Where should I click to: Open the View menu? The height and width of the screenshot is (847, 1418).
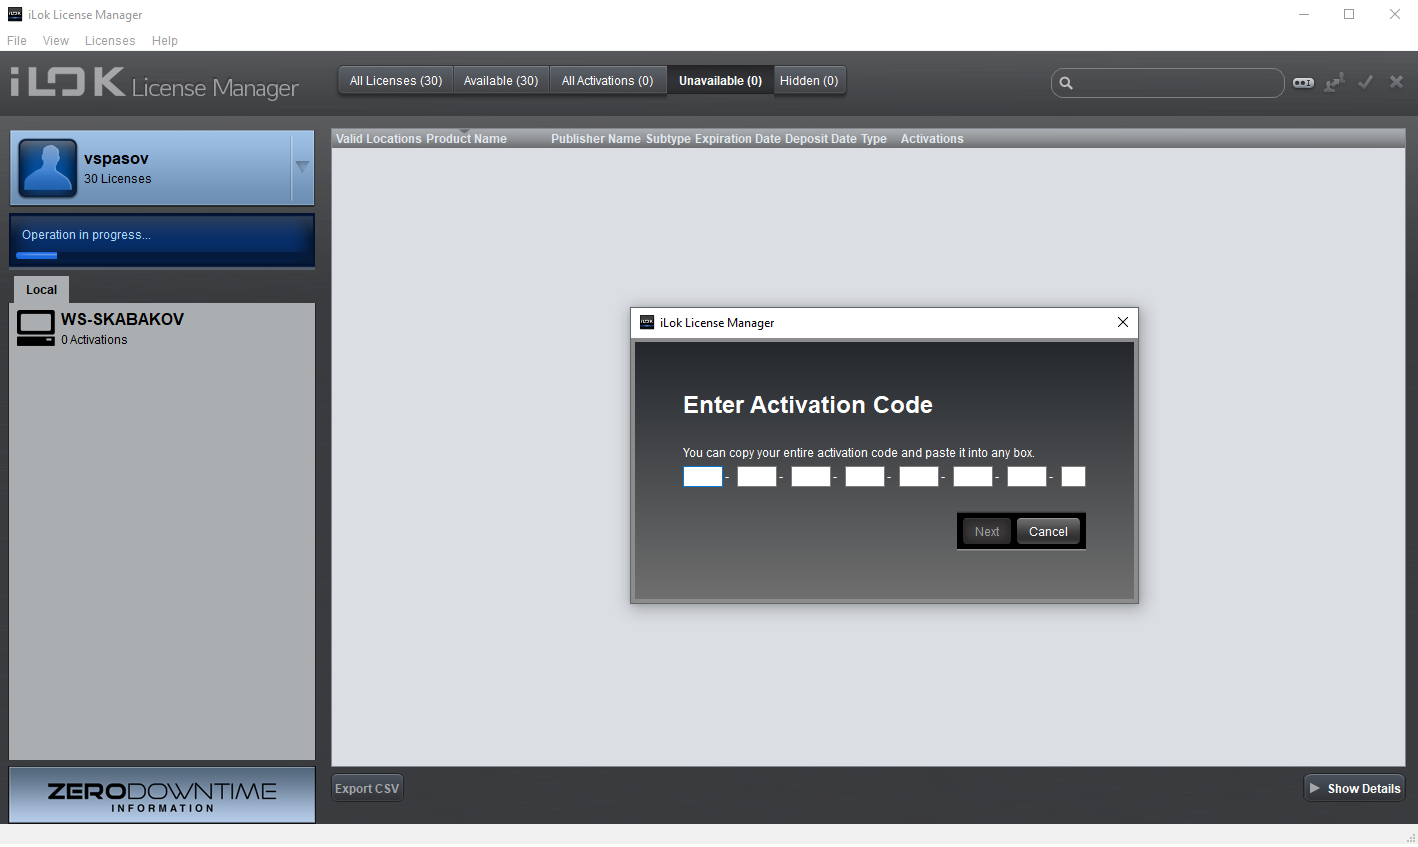click(56, 41)
